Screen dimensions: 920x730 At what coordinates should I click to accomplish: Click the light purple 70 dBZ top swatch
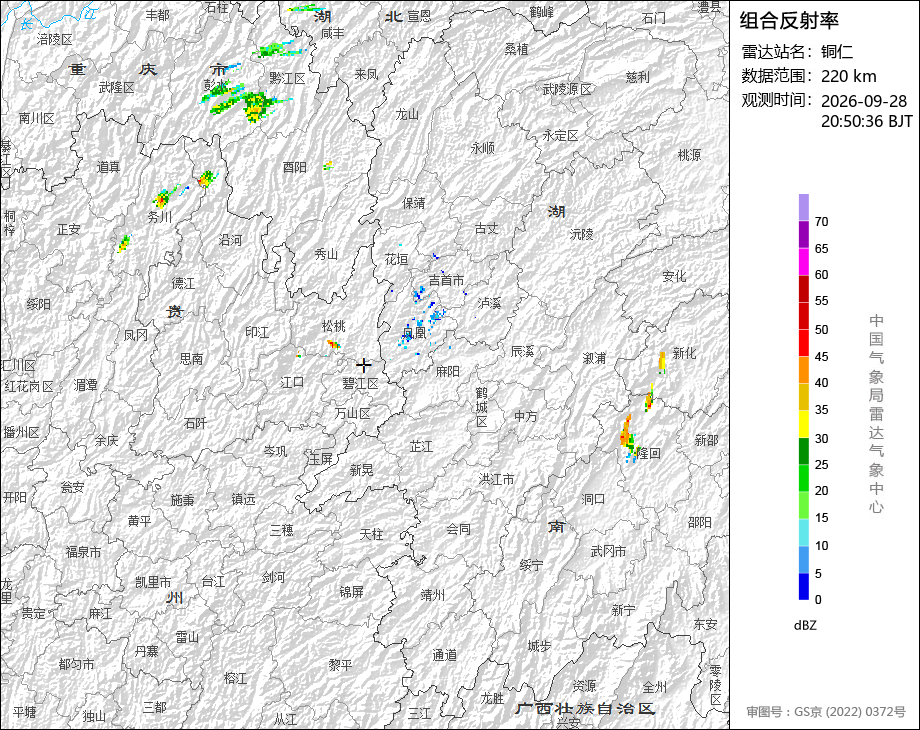point(804,207)
